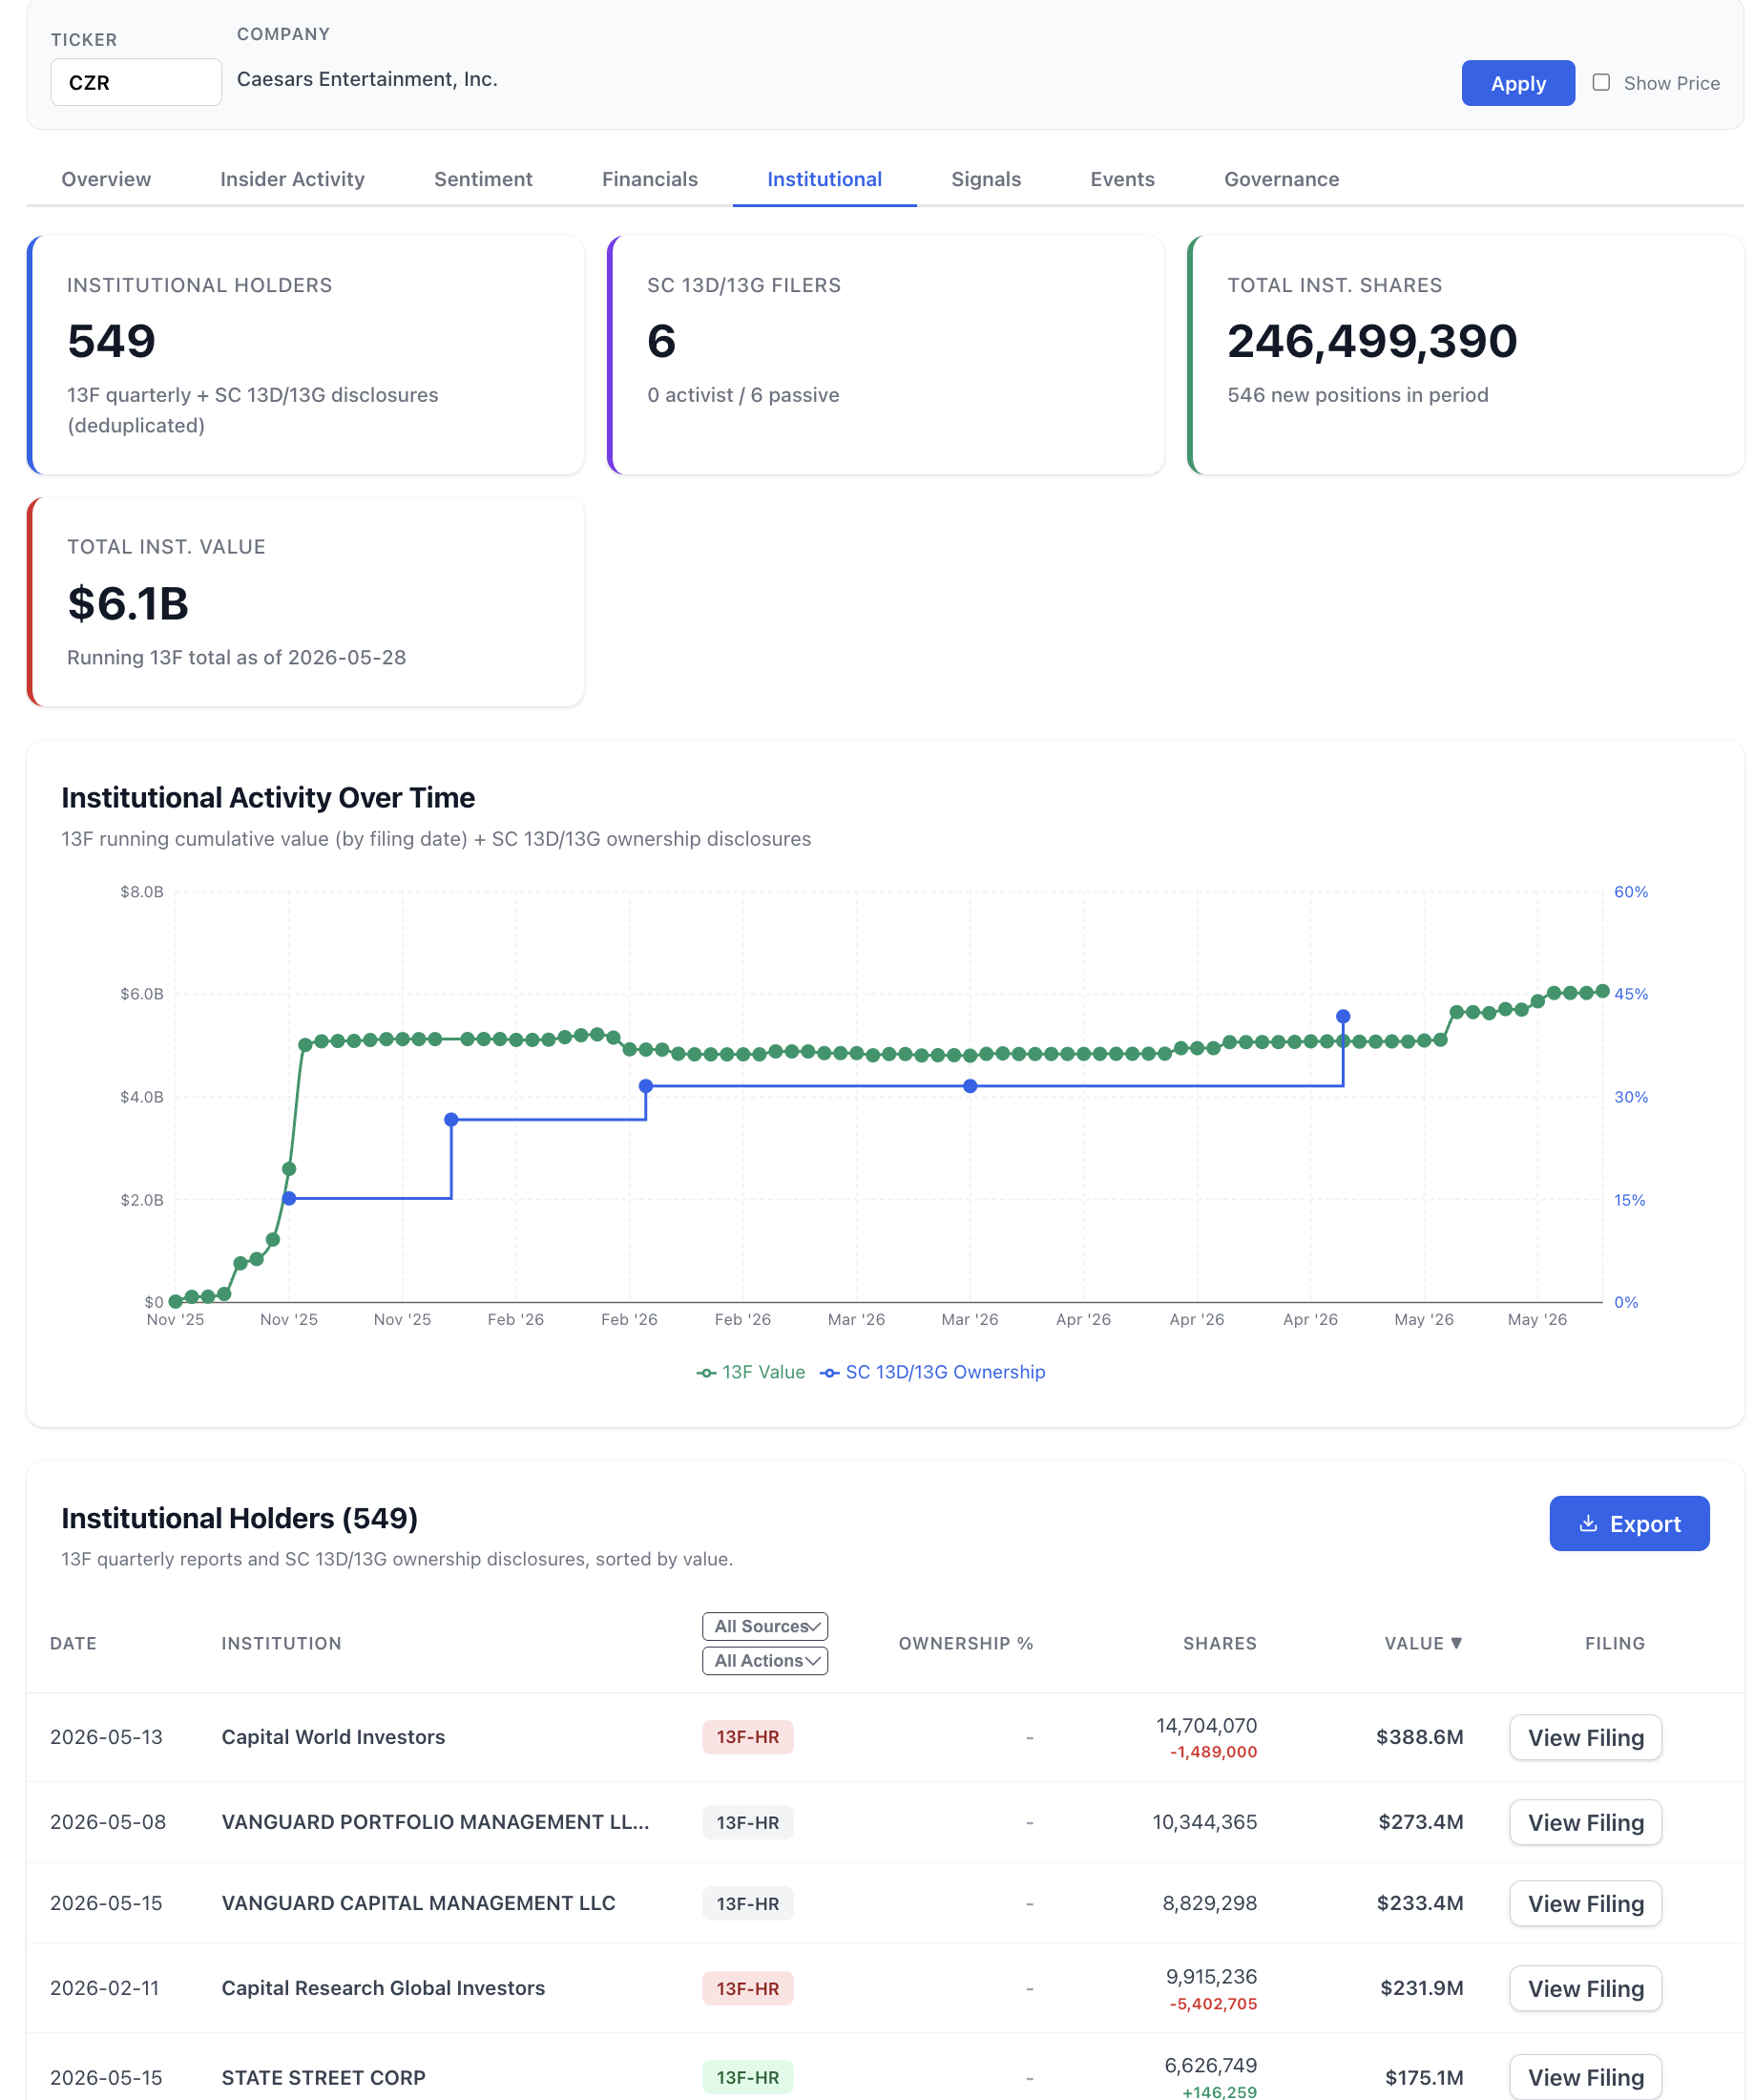View Filing for Vanguard Capital Management LLC
The image size is (1754, 2100).
(1584, 1903)
